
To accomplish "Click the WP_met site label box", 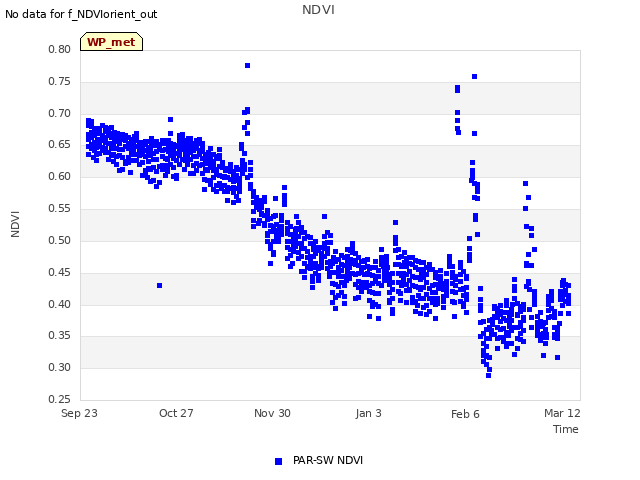I will 111,42.
